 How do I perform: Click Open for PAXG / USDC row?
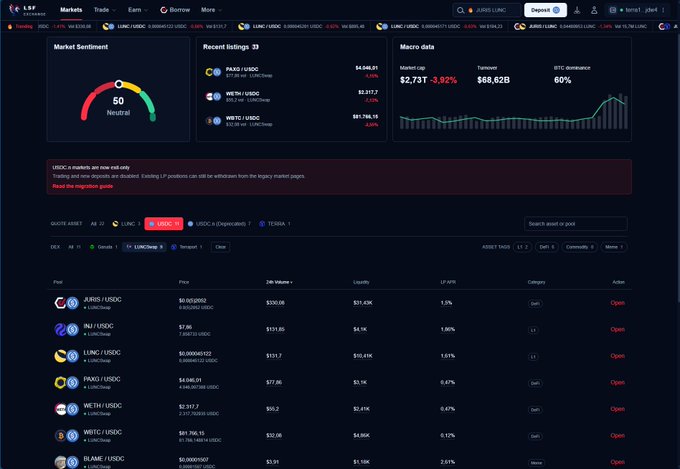point(617,382)
